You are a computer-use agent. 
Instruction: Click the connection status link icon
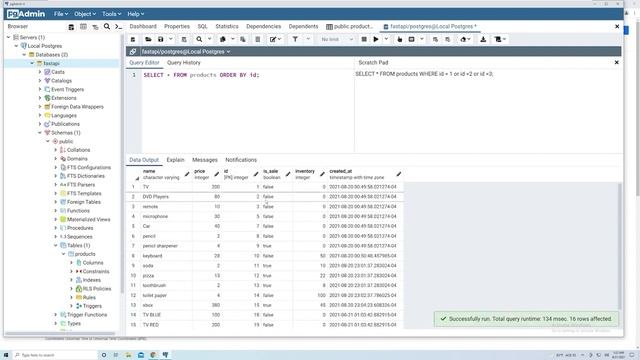pyautogui.click(x=133, y=51)
